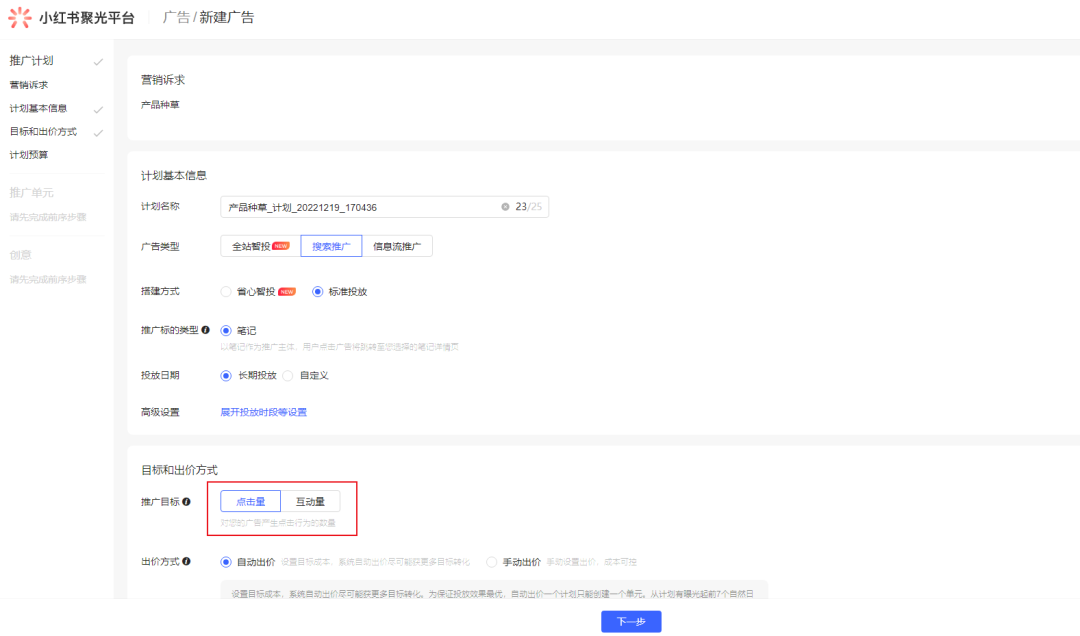Switch ad type to 信息流推广
1080x636 pixels.
(399, 245)
